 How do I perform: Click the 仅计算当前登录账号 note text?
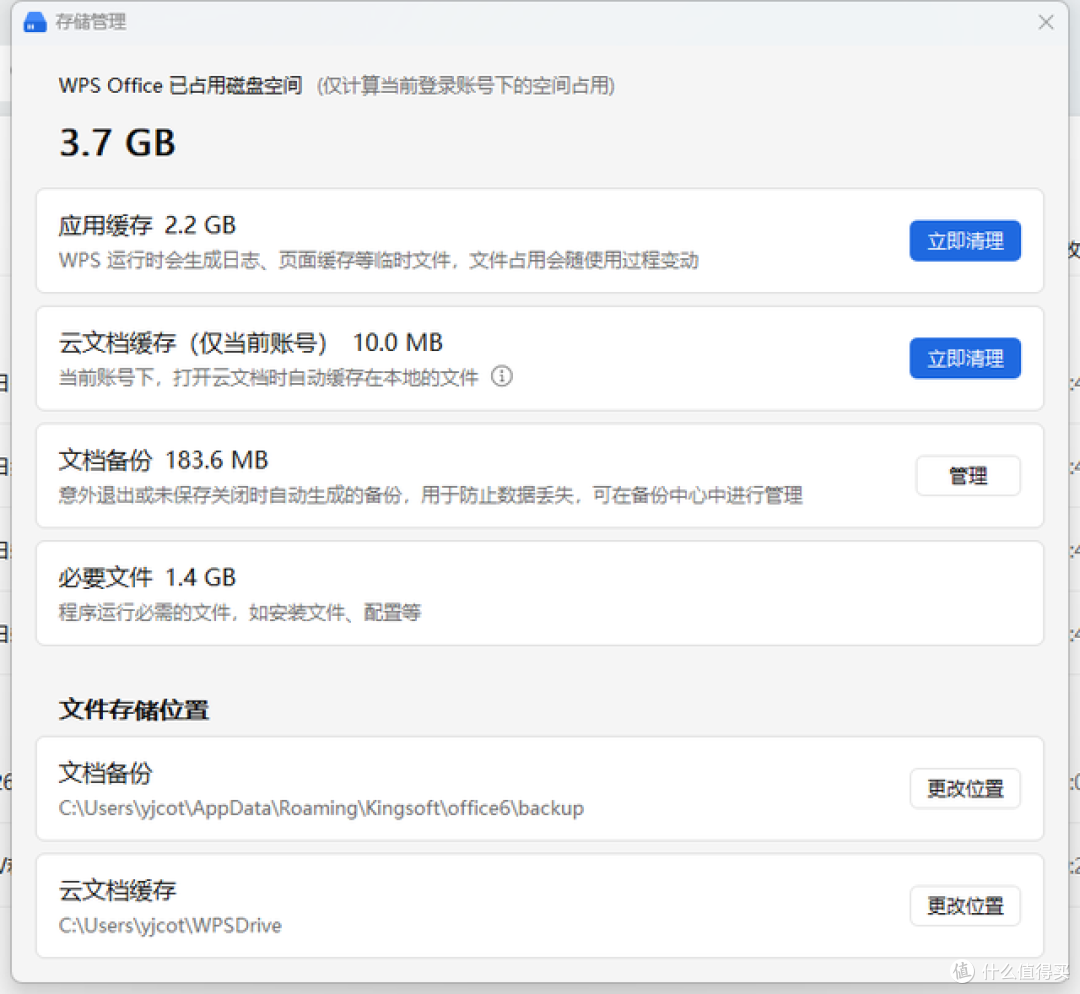pyautogui.click(x=466, y=85)
